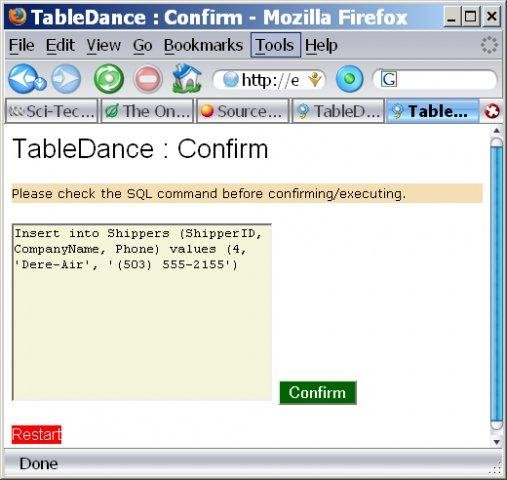Open the File menu
507x480 pixels.
22,45
